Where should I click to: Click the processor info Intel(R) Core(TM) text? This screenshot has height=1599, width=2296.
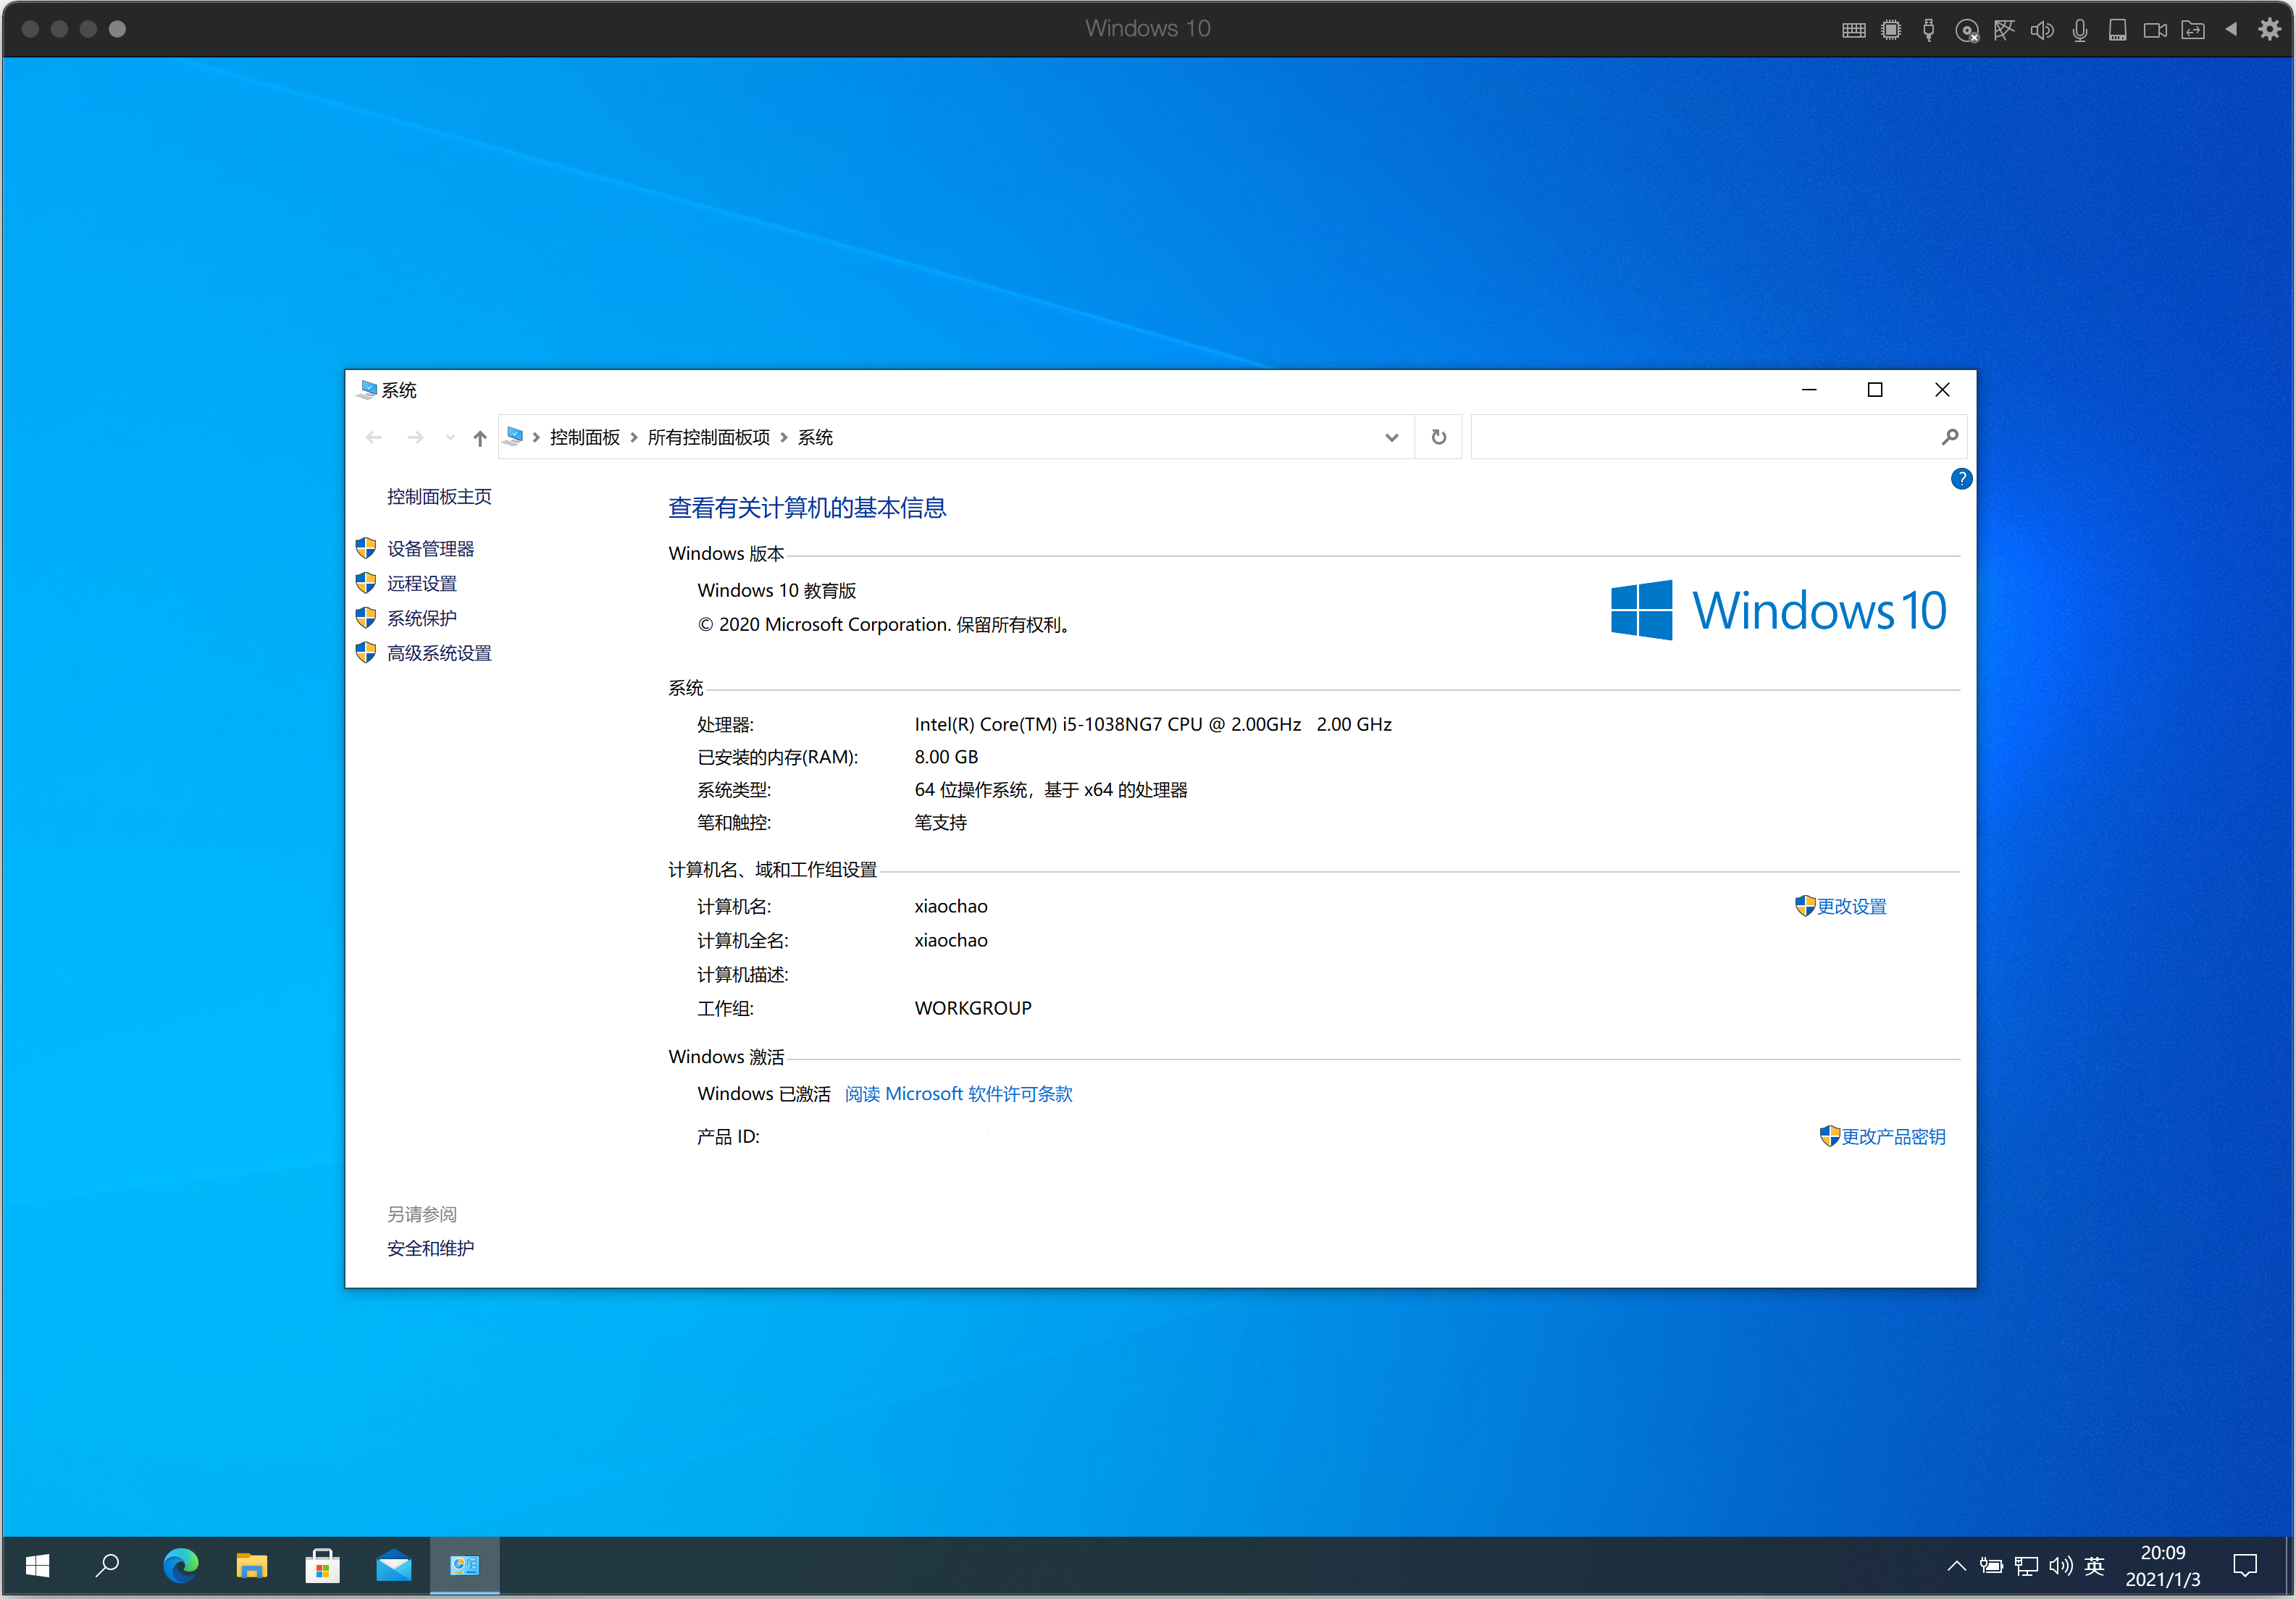[x=1152, y=724]
